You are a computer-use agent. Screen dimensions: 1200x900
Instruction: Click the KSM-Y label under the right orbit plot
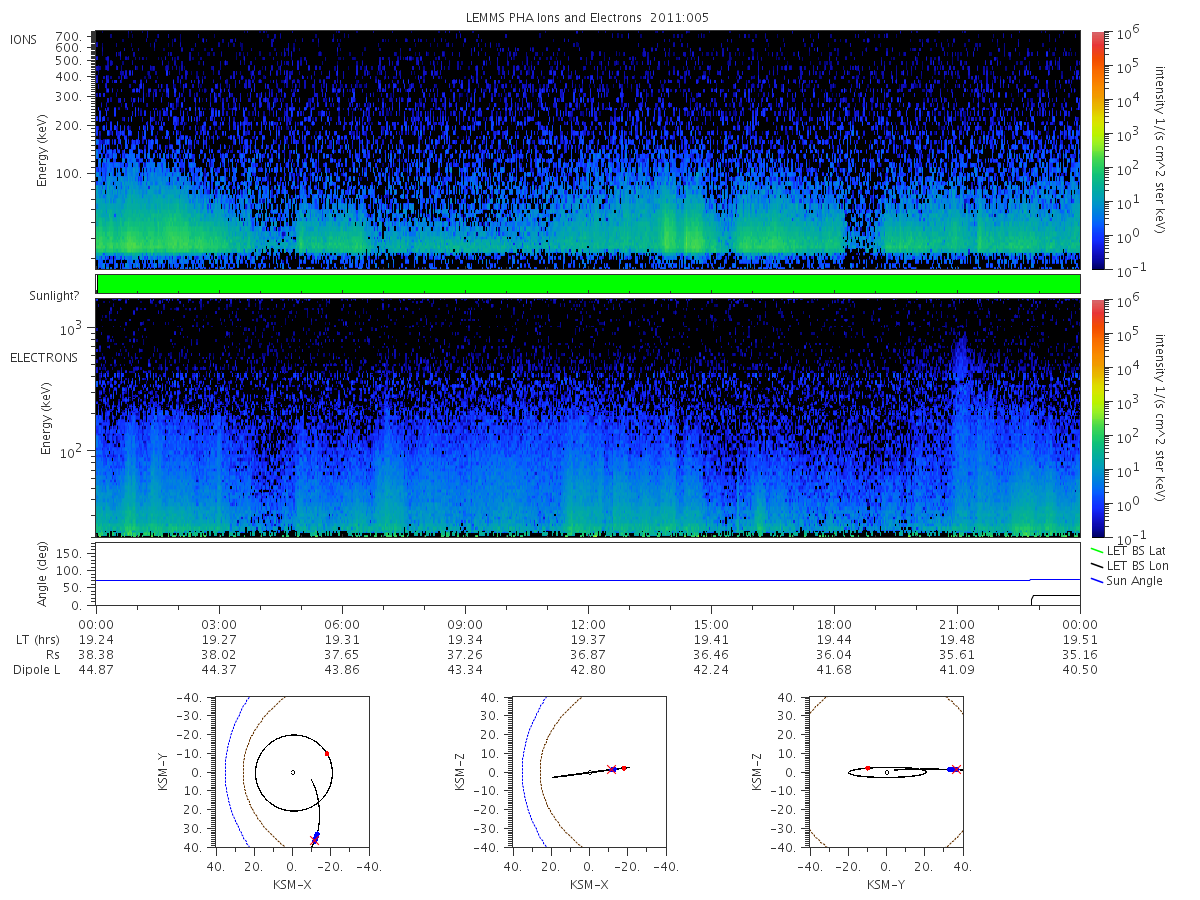click(887, 883)
